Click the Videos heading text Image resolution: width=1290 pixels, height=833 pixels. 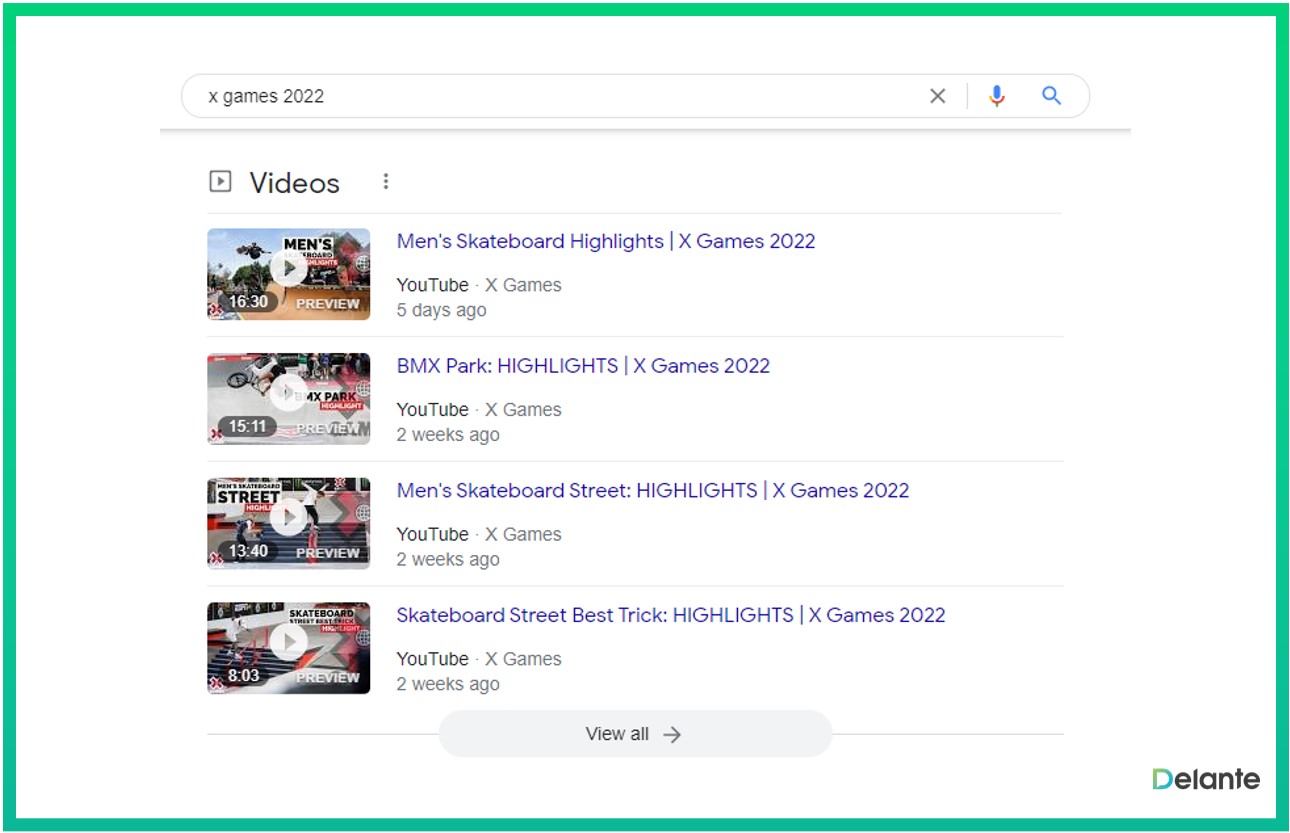pyautogui.click(x=294, y=183)
